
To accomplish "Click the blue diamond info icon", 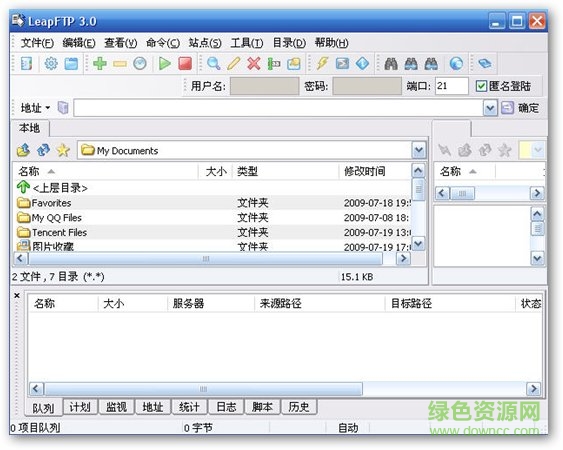I will pos(362,64).
